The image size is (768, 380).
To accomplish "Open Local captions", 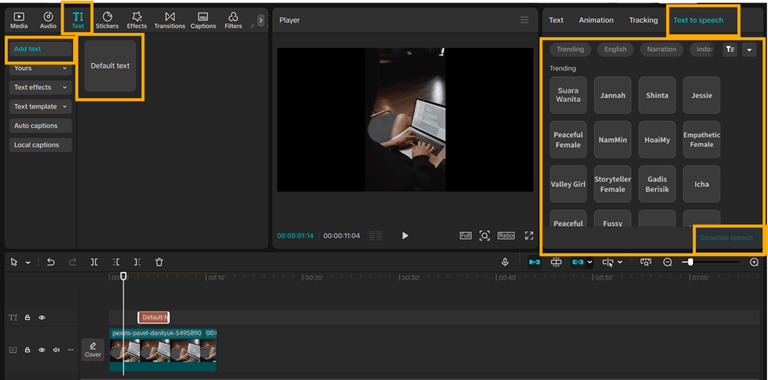I will pyautogui.click(x=41, y=145).
